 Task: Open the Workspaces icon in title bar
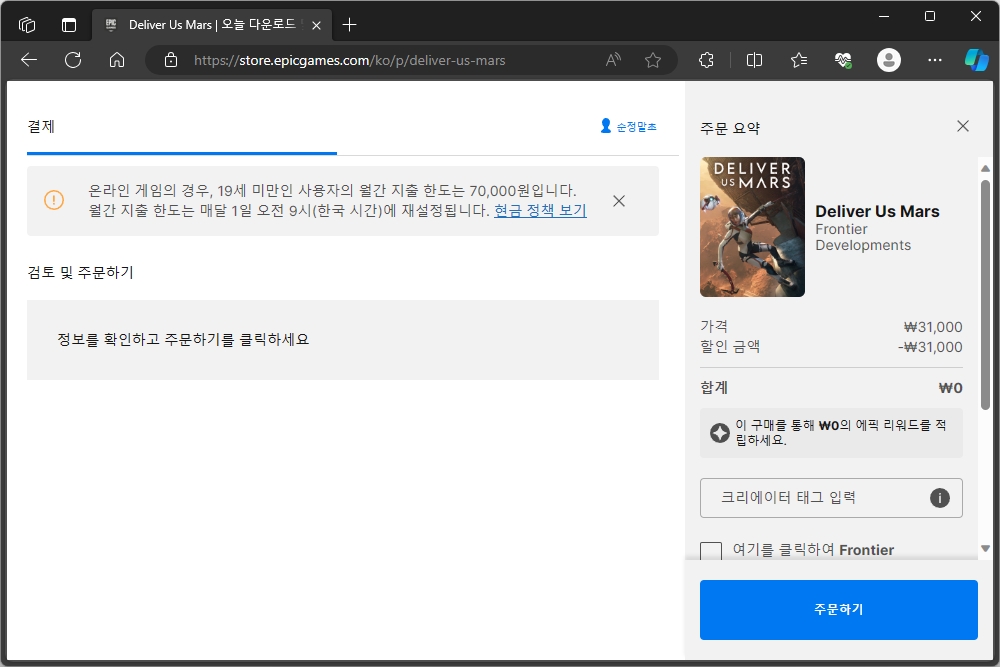pyautogui.click(x=27, y=25)
